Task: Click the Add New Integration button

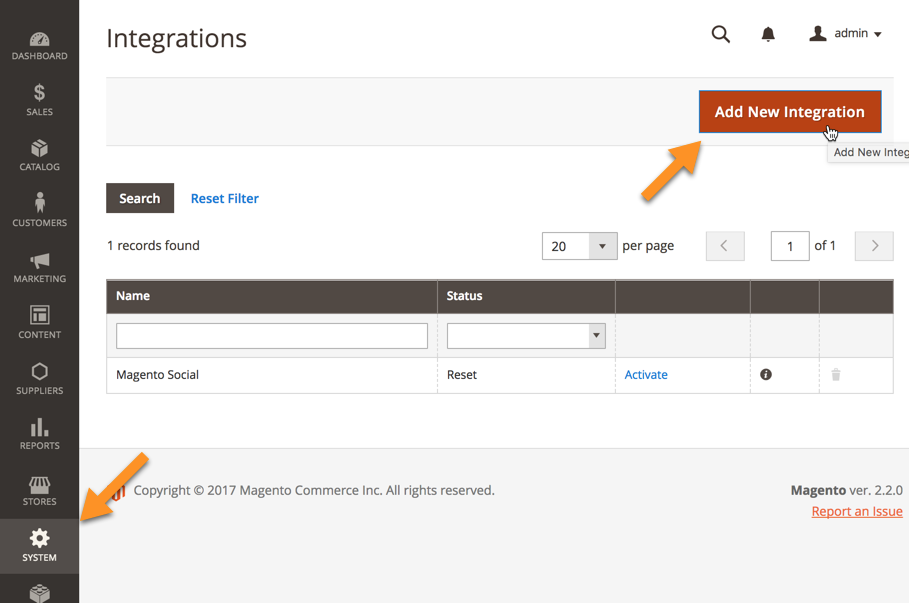Action: [x=790, y=112]
